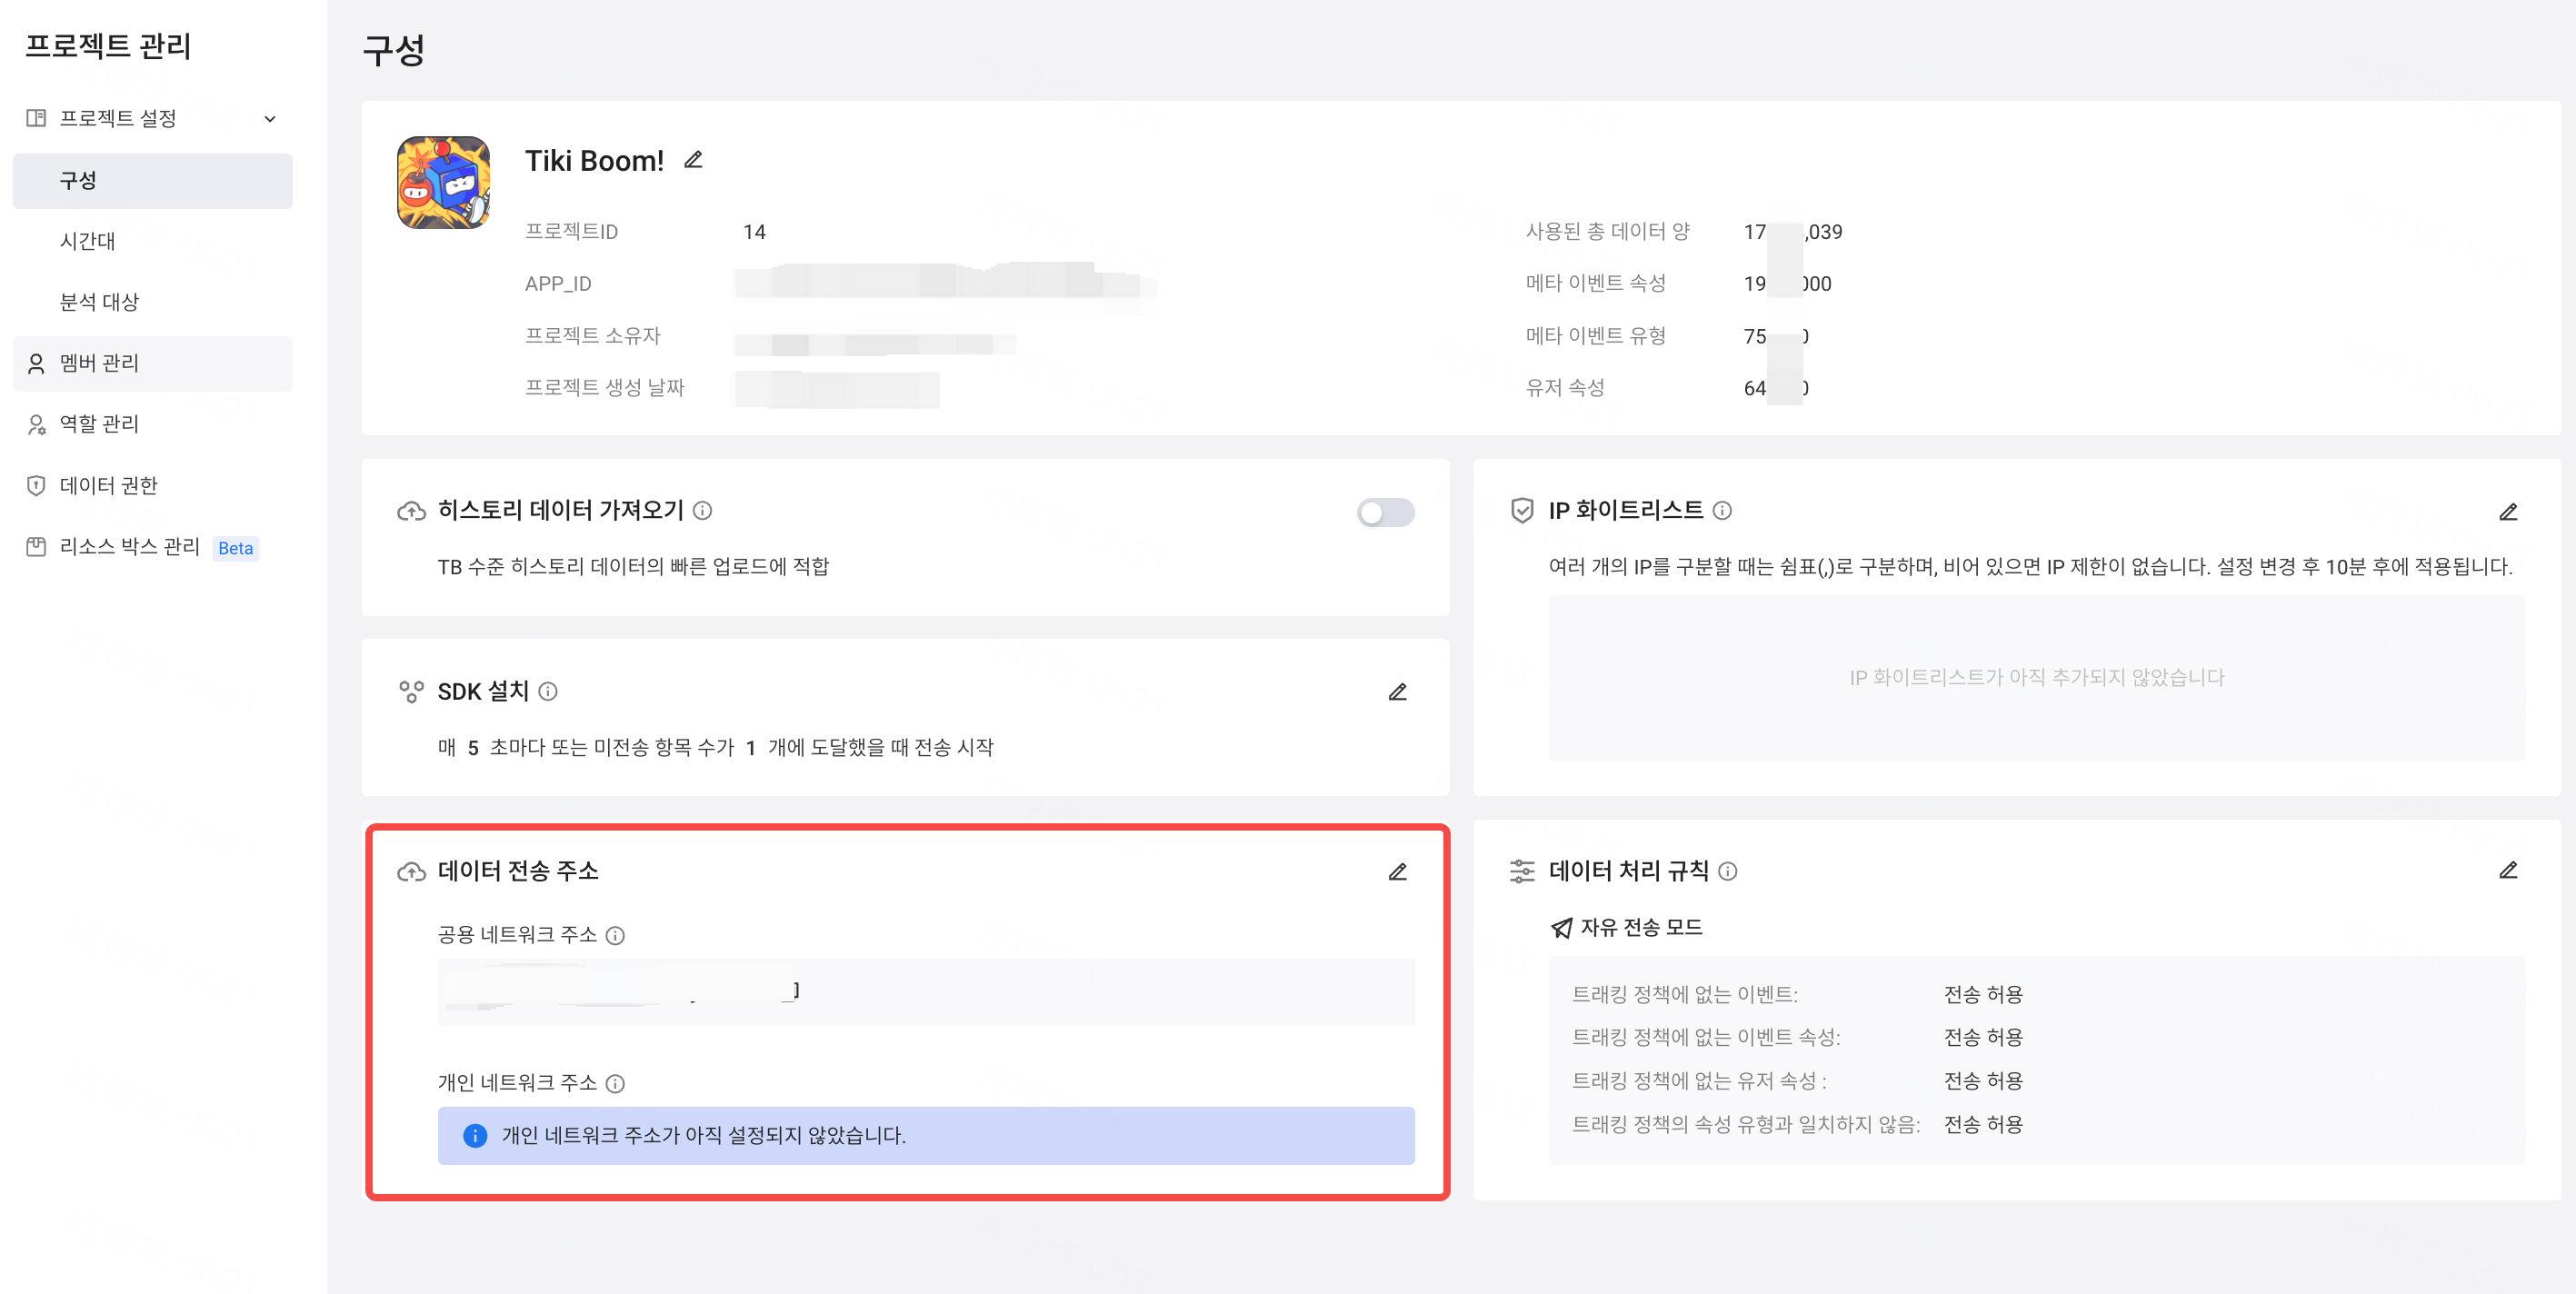Screen dimensions: 2576x1294
Task: Show info tooltip for 공용 네트워크 주소
Action: coord(615,935)
